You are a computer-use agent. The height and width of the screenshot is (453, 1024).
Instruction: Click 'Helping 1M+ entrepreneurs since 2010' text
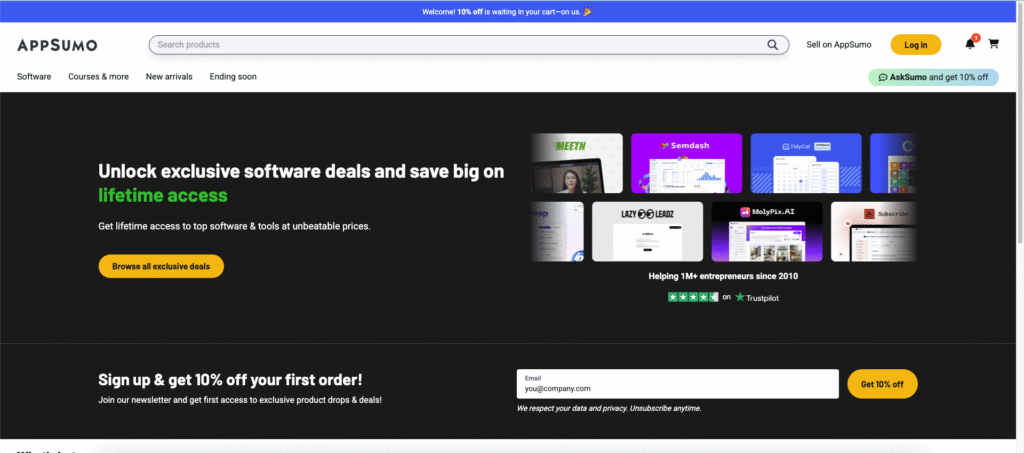[723, 276]
